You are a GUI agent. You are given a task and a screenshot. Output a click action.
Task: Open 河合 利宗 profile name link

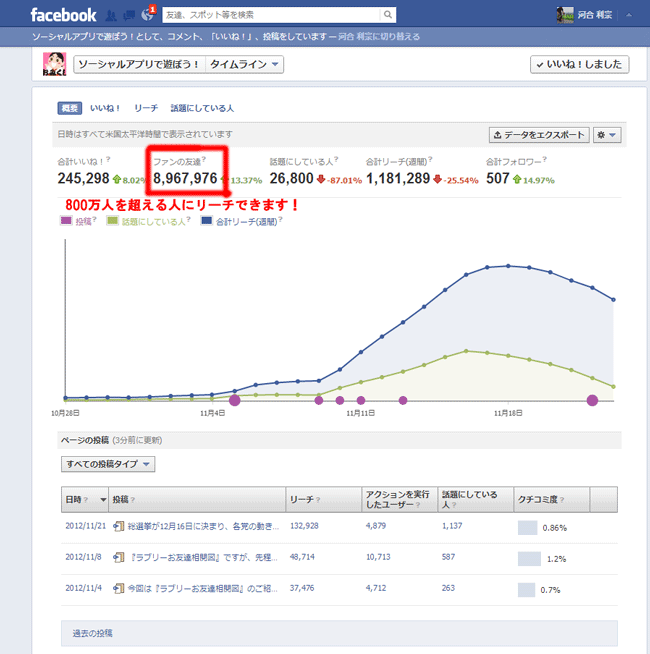point(595,15)
